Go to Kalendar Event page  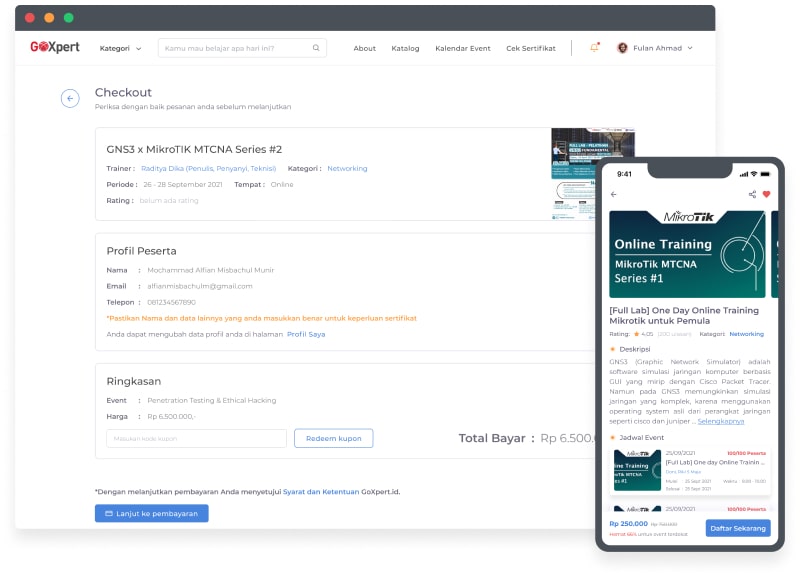pos(462,48)
